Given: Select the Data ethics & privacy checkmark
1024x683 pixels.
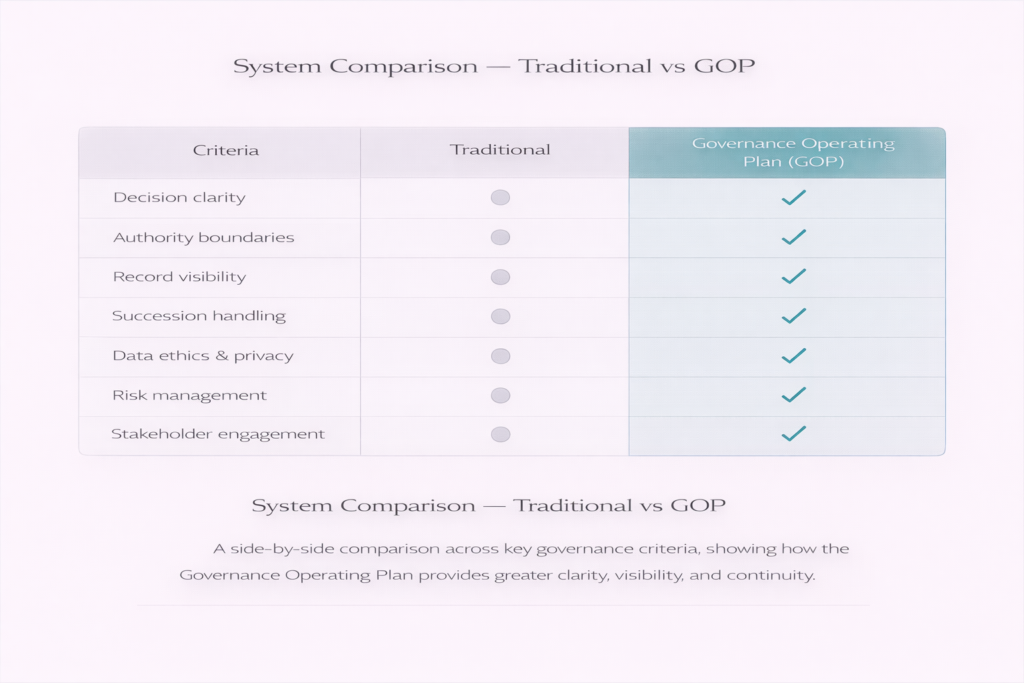Looking at the screenshot, I should [793, 355].
